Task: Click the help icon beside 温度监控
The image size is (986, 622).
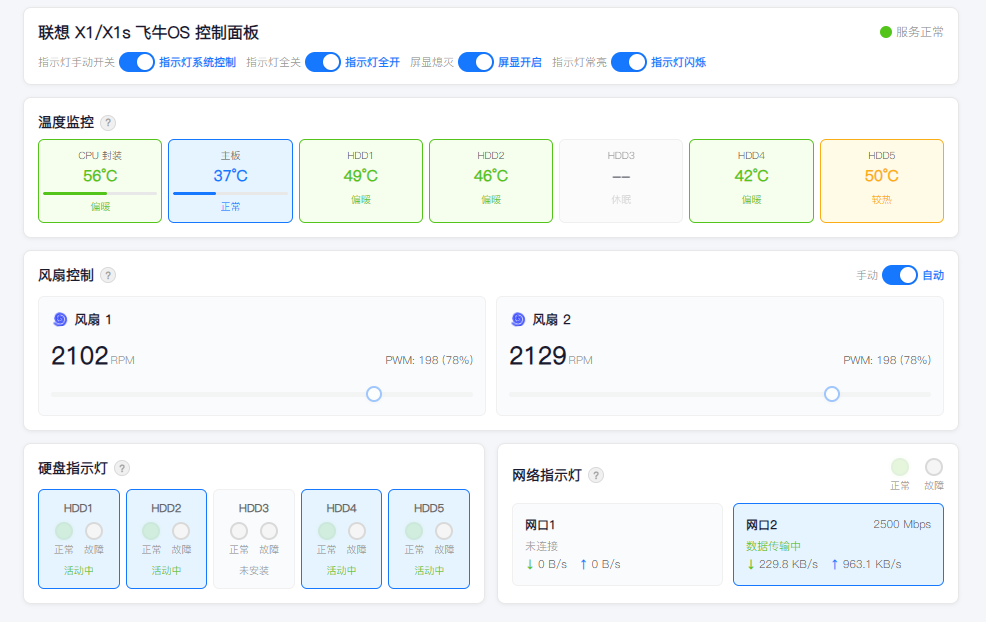Action: point(108,123)
